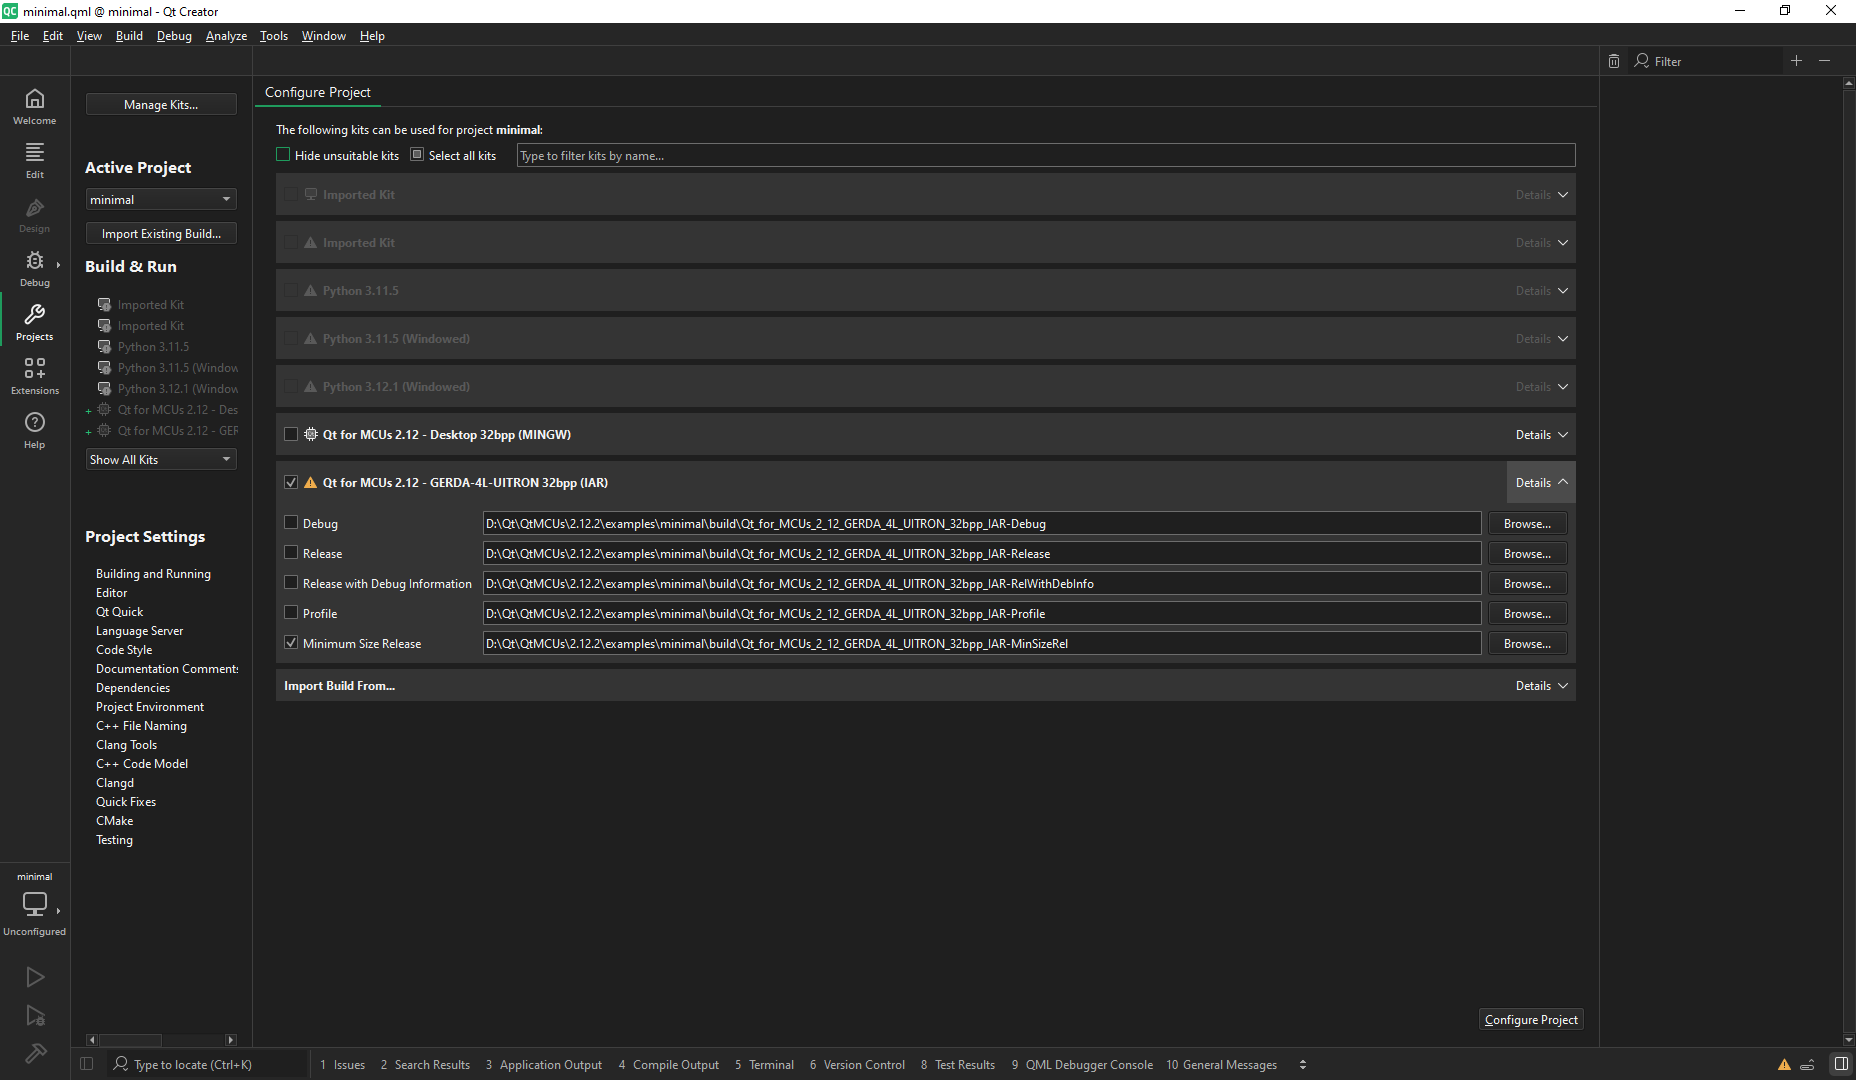Enable the Debug build configuration
The width and height of the screenshot is (1856, 1080).
click(291, 522)
